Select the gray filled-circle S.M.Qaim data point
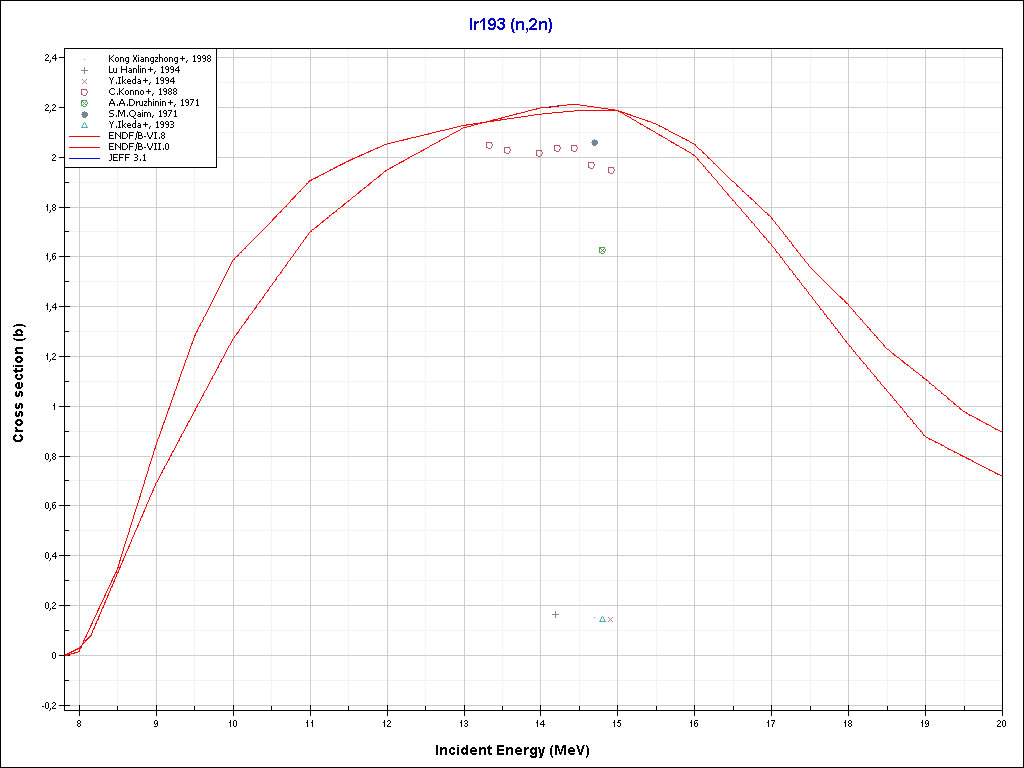Viewport: 1024px width, 768px height. [595, 143]
